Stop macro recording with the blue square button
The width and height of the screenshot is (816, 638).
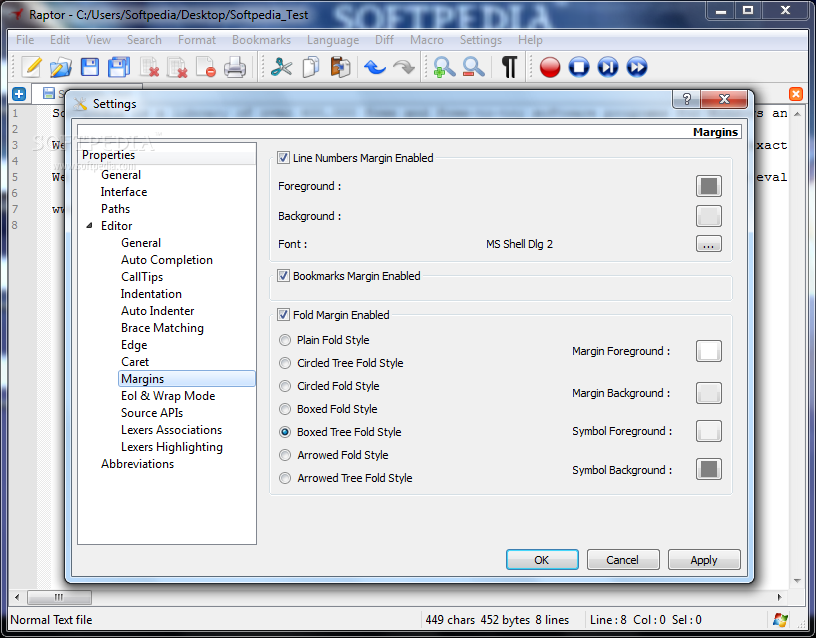click(x=579, y=67)
